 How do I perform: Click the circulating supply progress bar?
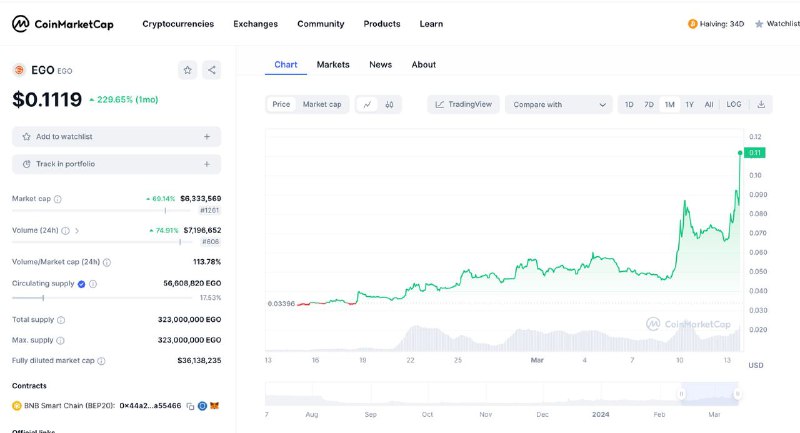coord(102,298)
